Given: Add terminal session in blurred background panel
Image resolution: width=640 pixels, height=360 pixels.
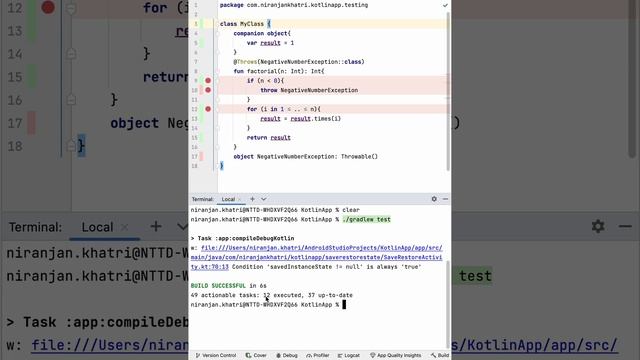Looking at the screenshot, I should point(156,227).
